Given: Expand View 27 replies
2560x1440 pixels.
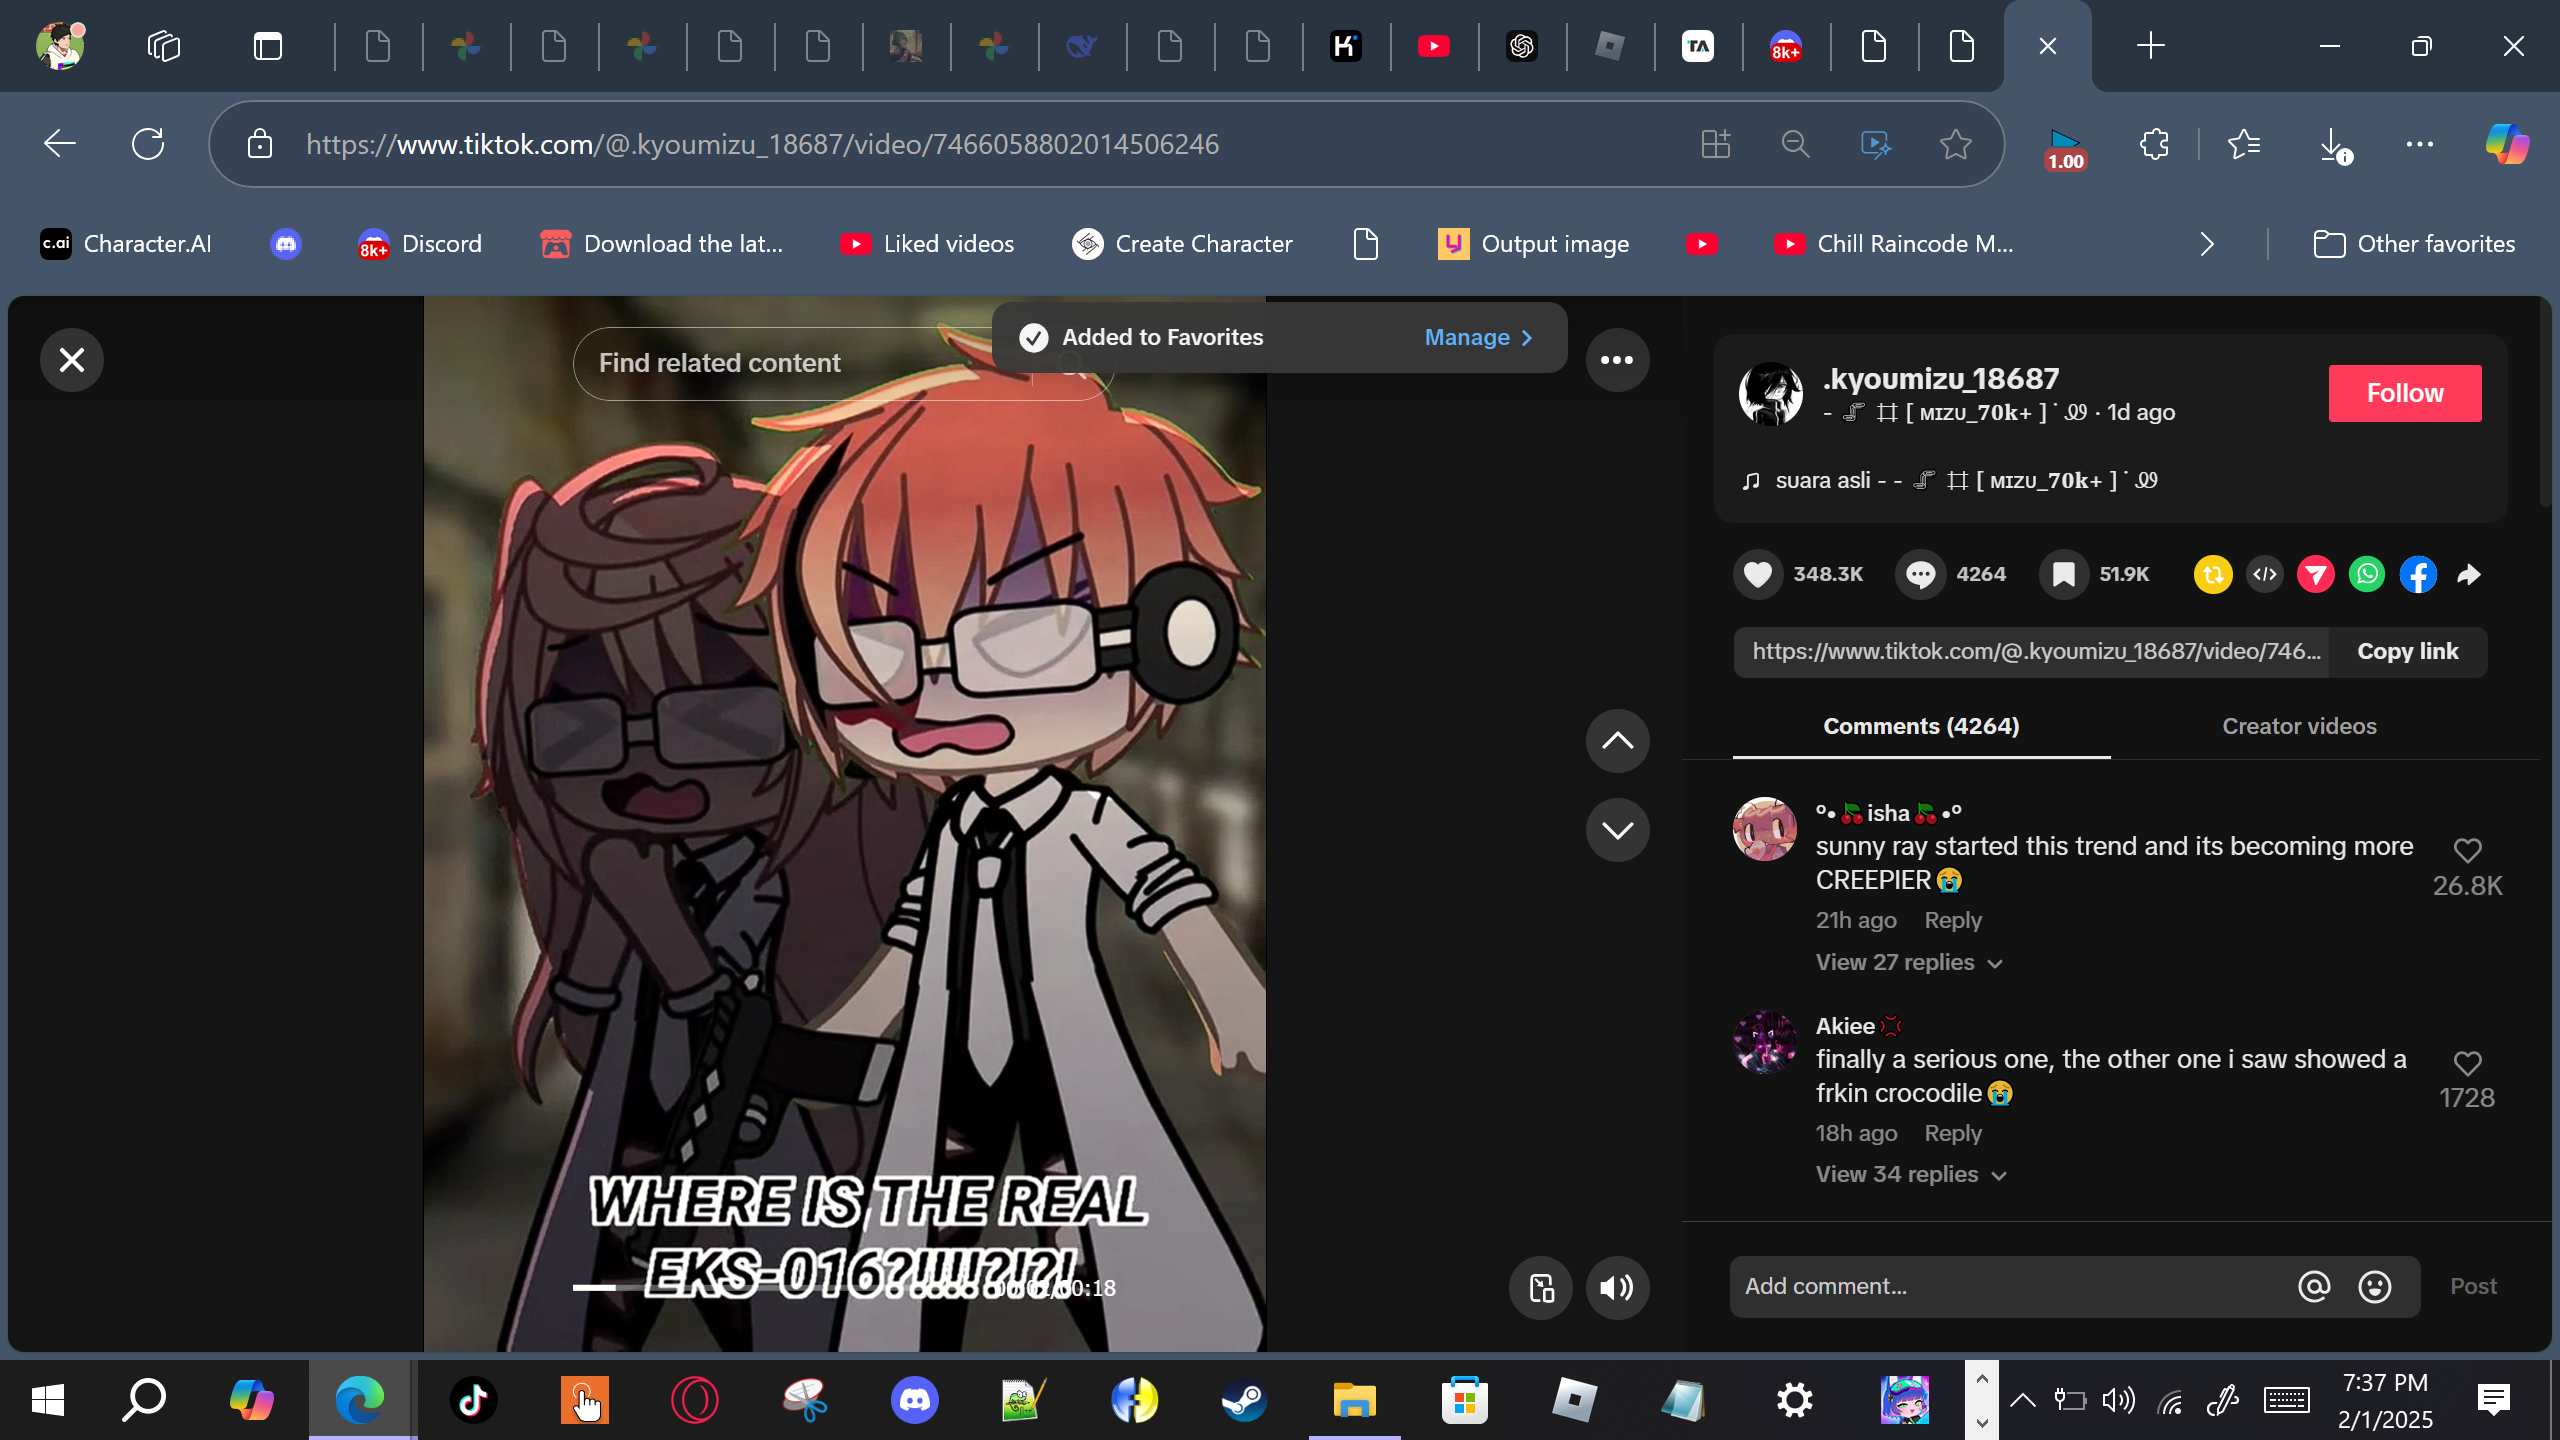Looking at the screenshot, I should pos(1908,962).
